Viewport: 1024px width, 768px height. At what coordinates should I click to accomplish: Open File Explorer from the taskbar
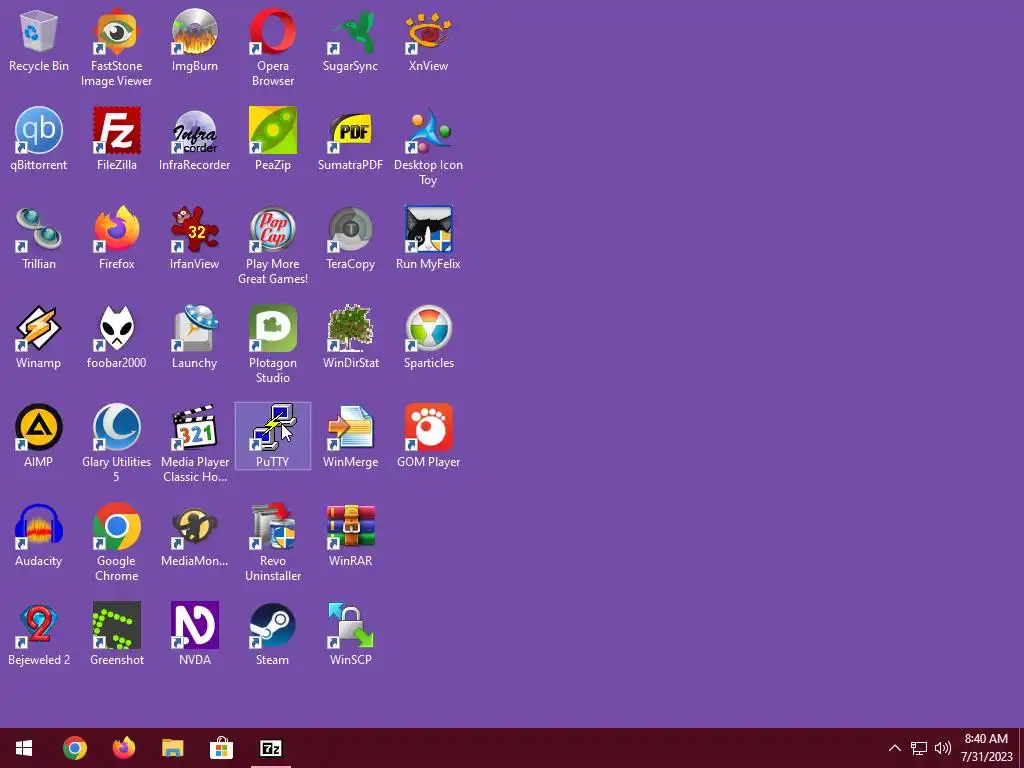pos(172,748)
